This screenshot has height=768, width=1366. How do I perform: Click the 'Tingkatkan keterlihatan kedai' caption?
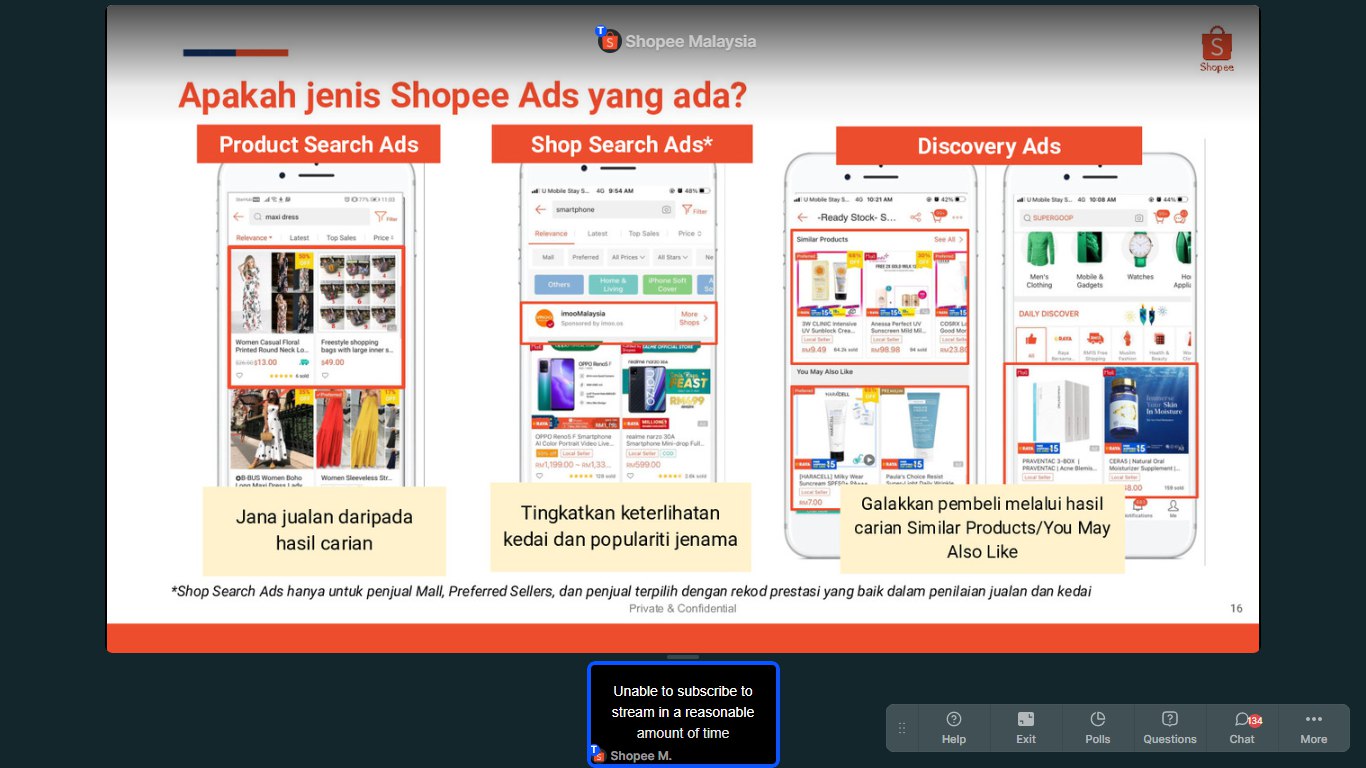(x=620, y=526)
